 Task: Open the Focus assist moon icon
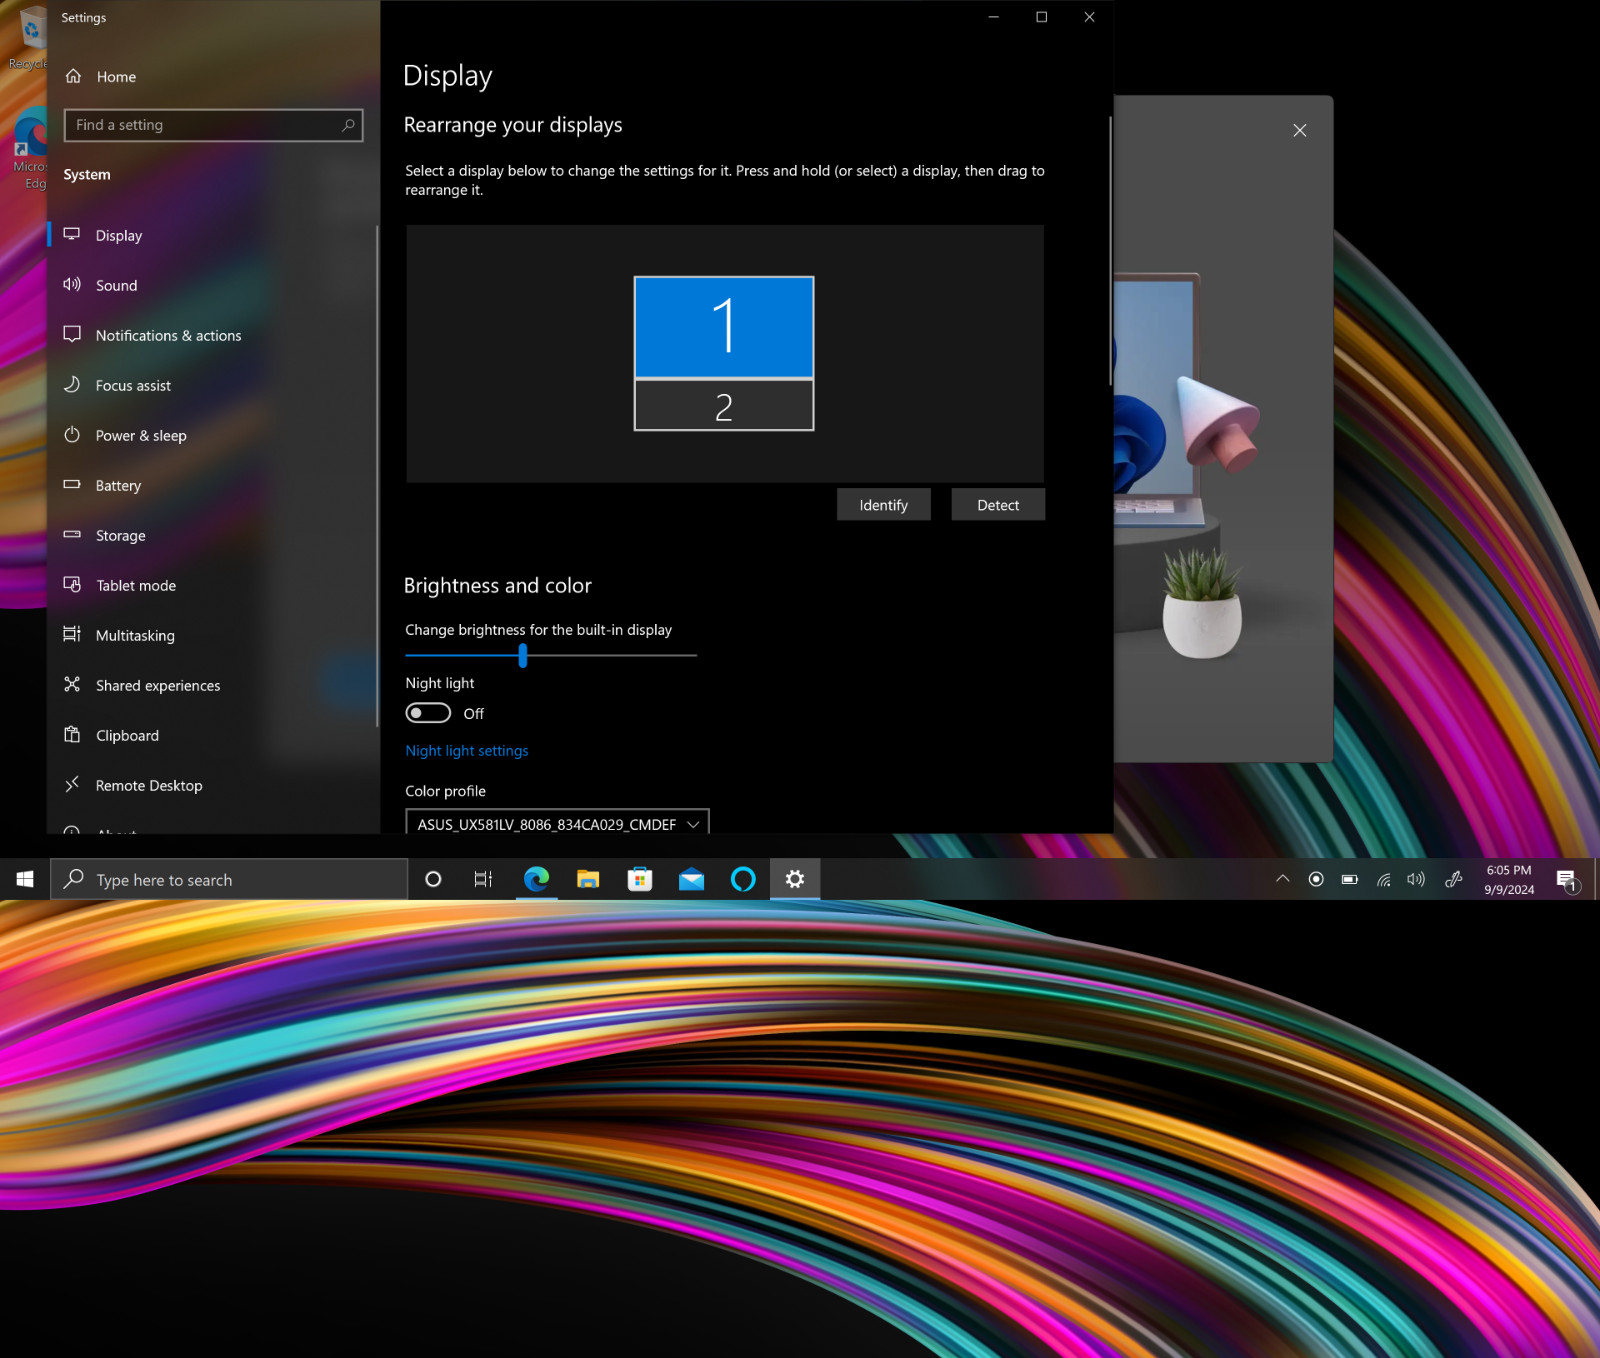pyautogui.click(x=72, y=384)
